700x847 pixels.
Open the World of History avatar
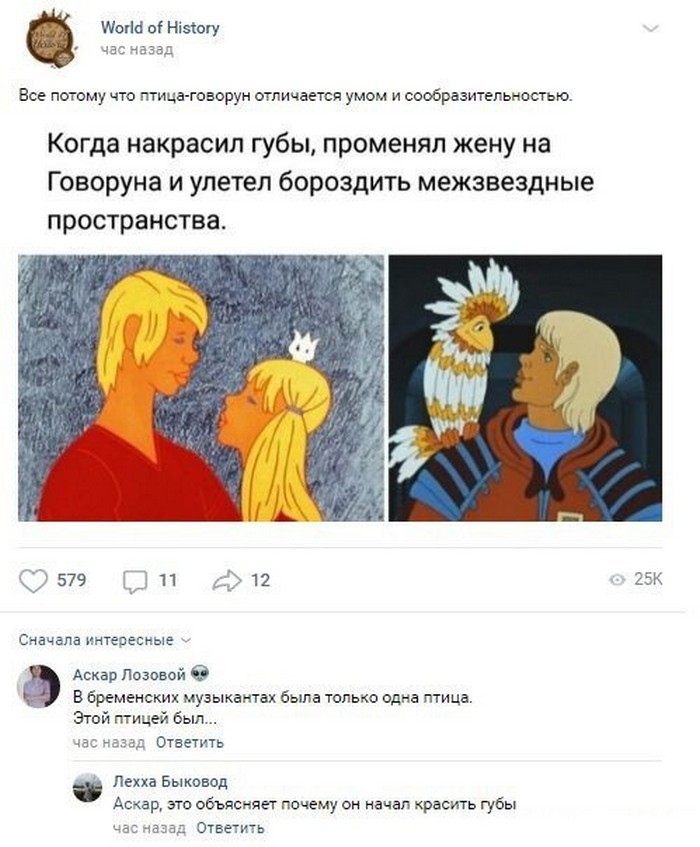(50, 39)
